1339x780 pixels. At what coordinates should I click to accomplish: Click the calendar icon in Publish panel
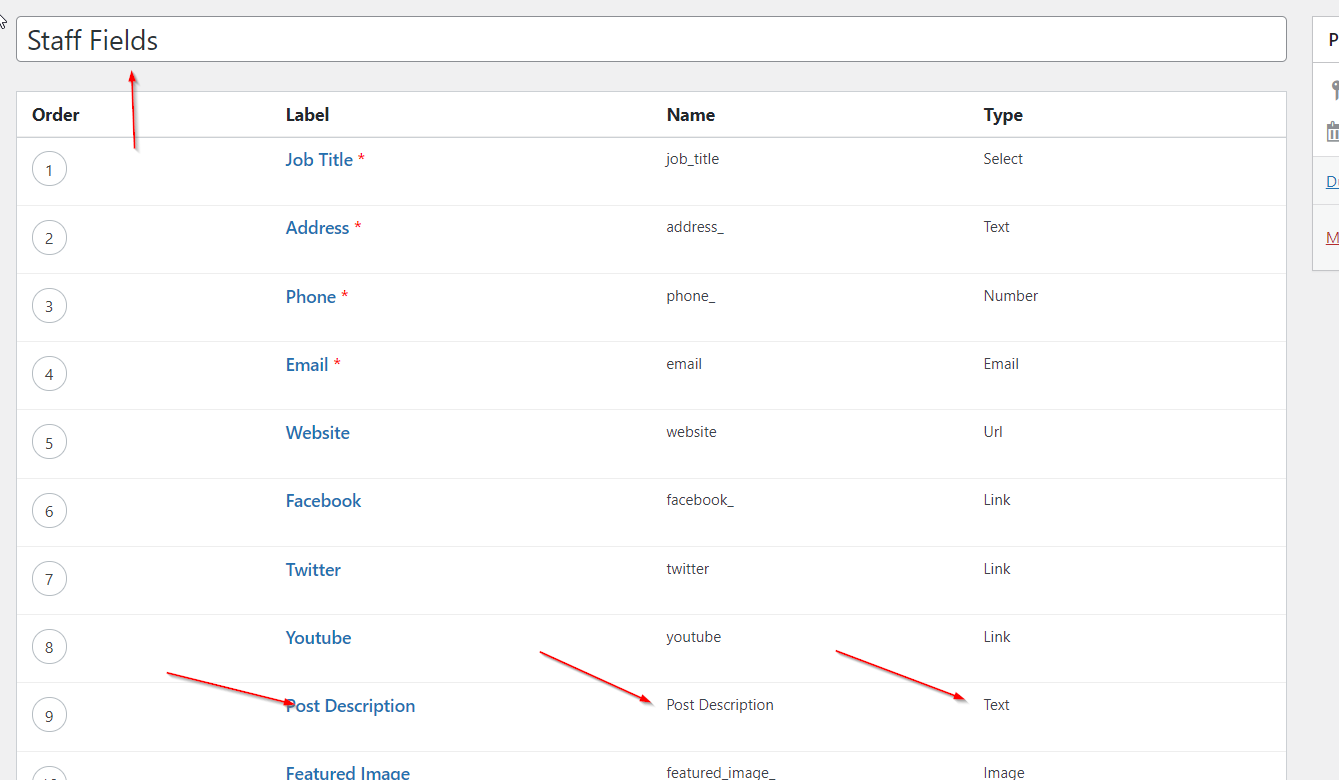click(x=1333, y=132)
